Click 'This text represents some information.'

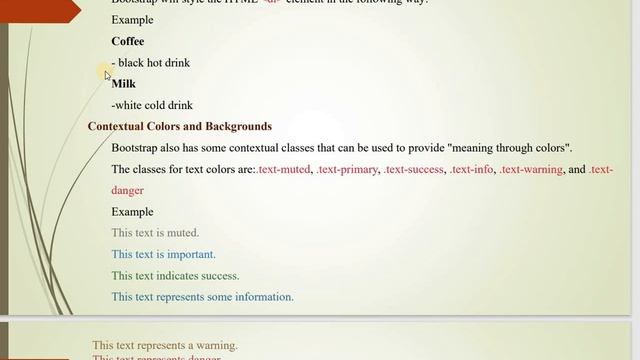[202, 297]
